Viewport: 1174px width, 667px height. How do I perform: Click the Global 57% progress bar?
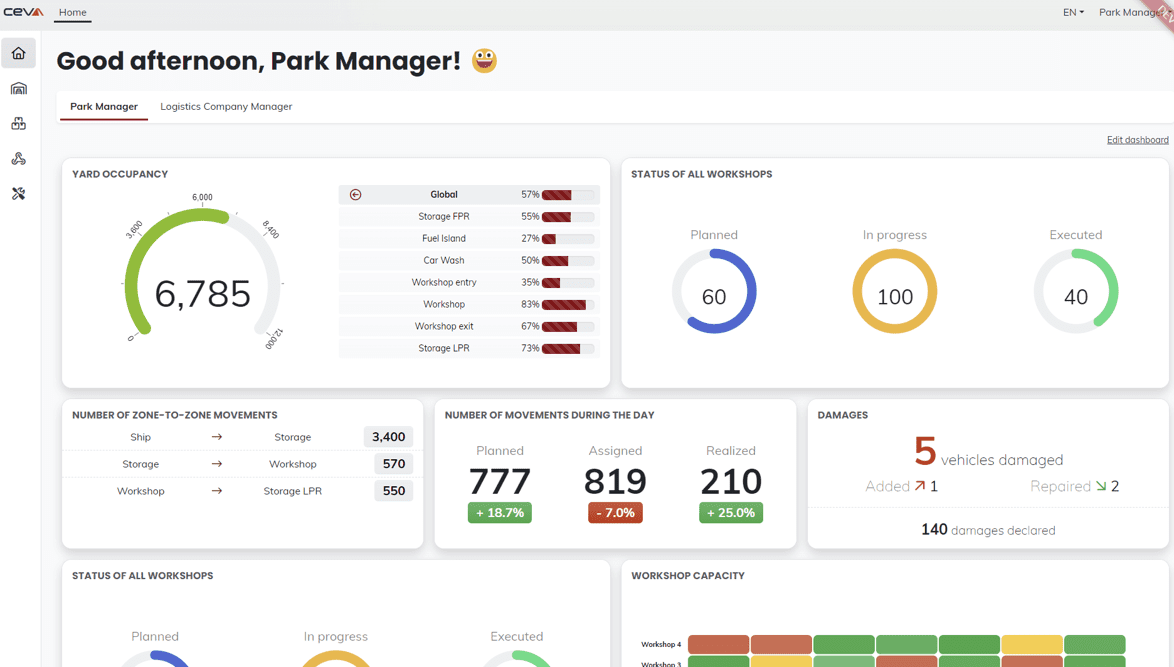click(568, 195)
